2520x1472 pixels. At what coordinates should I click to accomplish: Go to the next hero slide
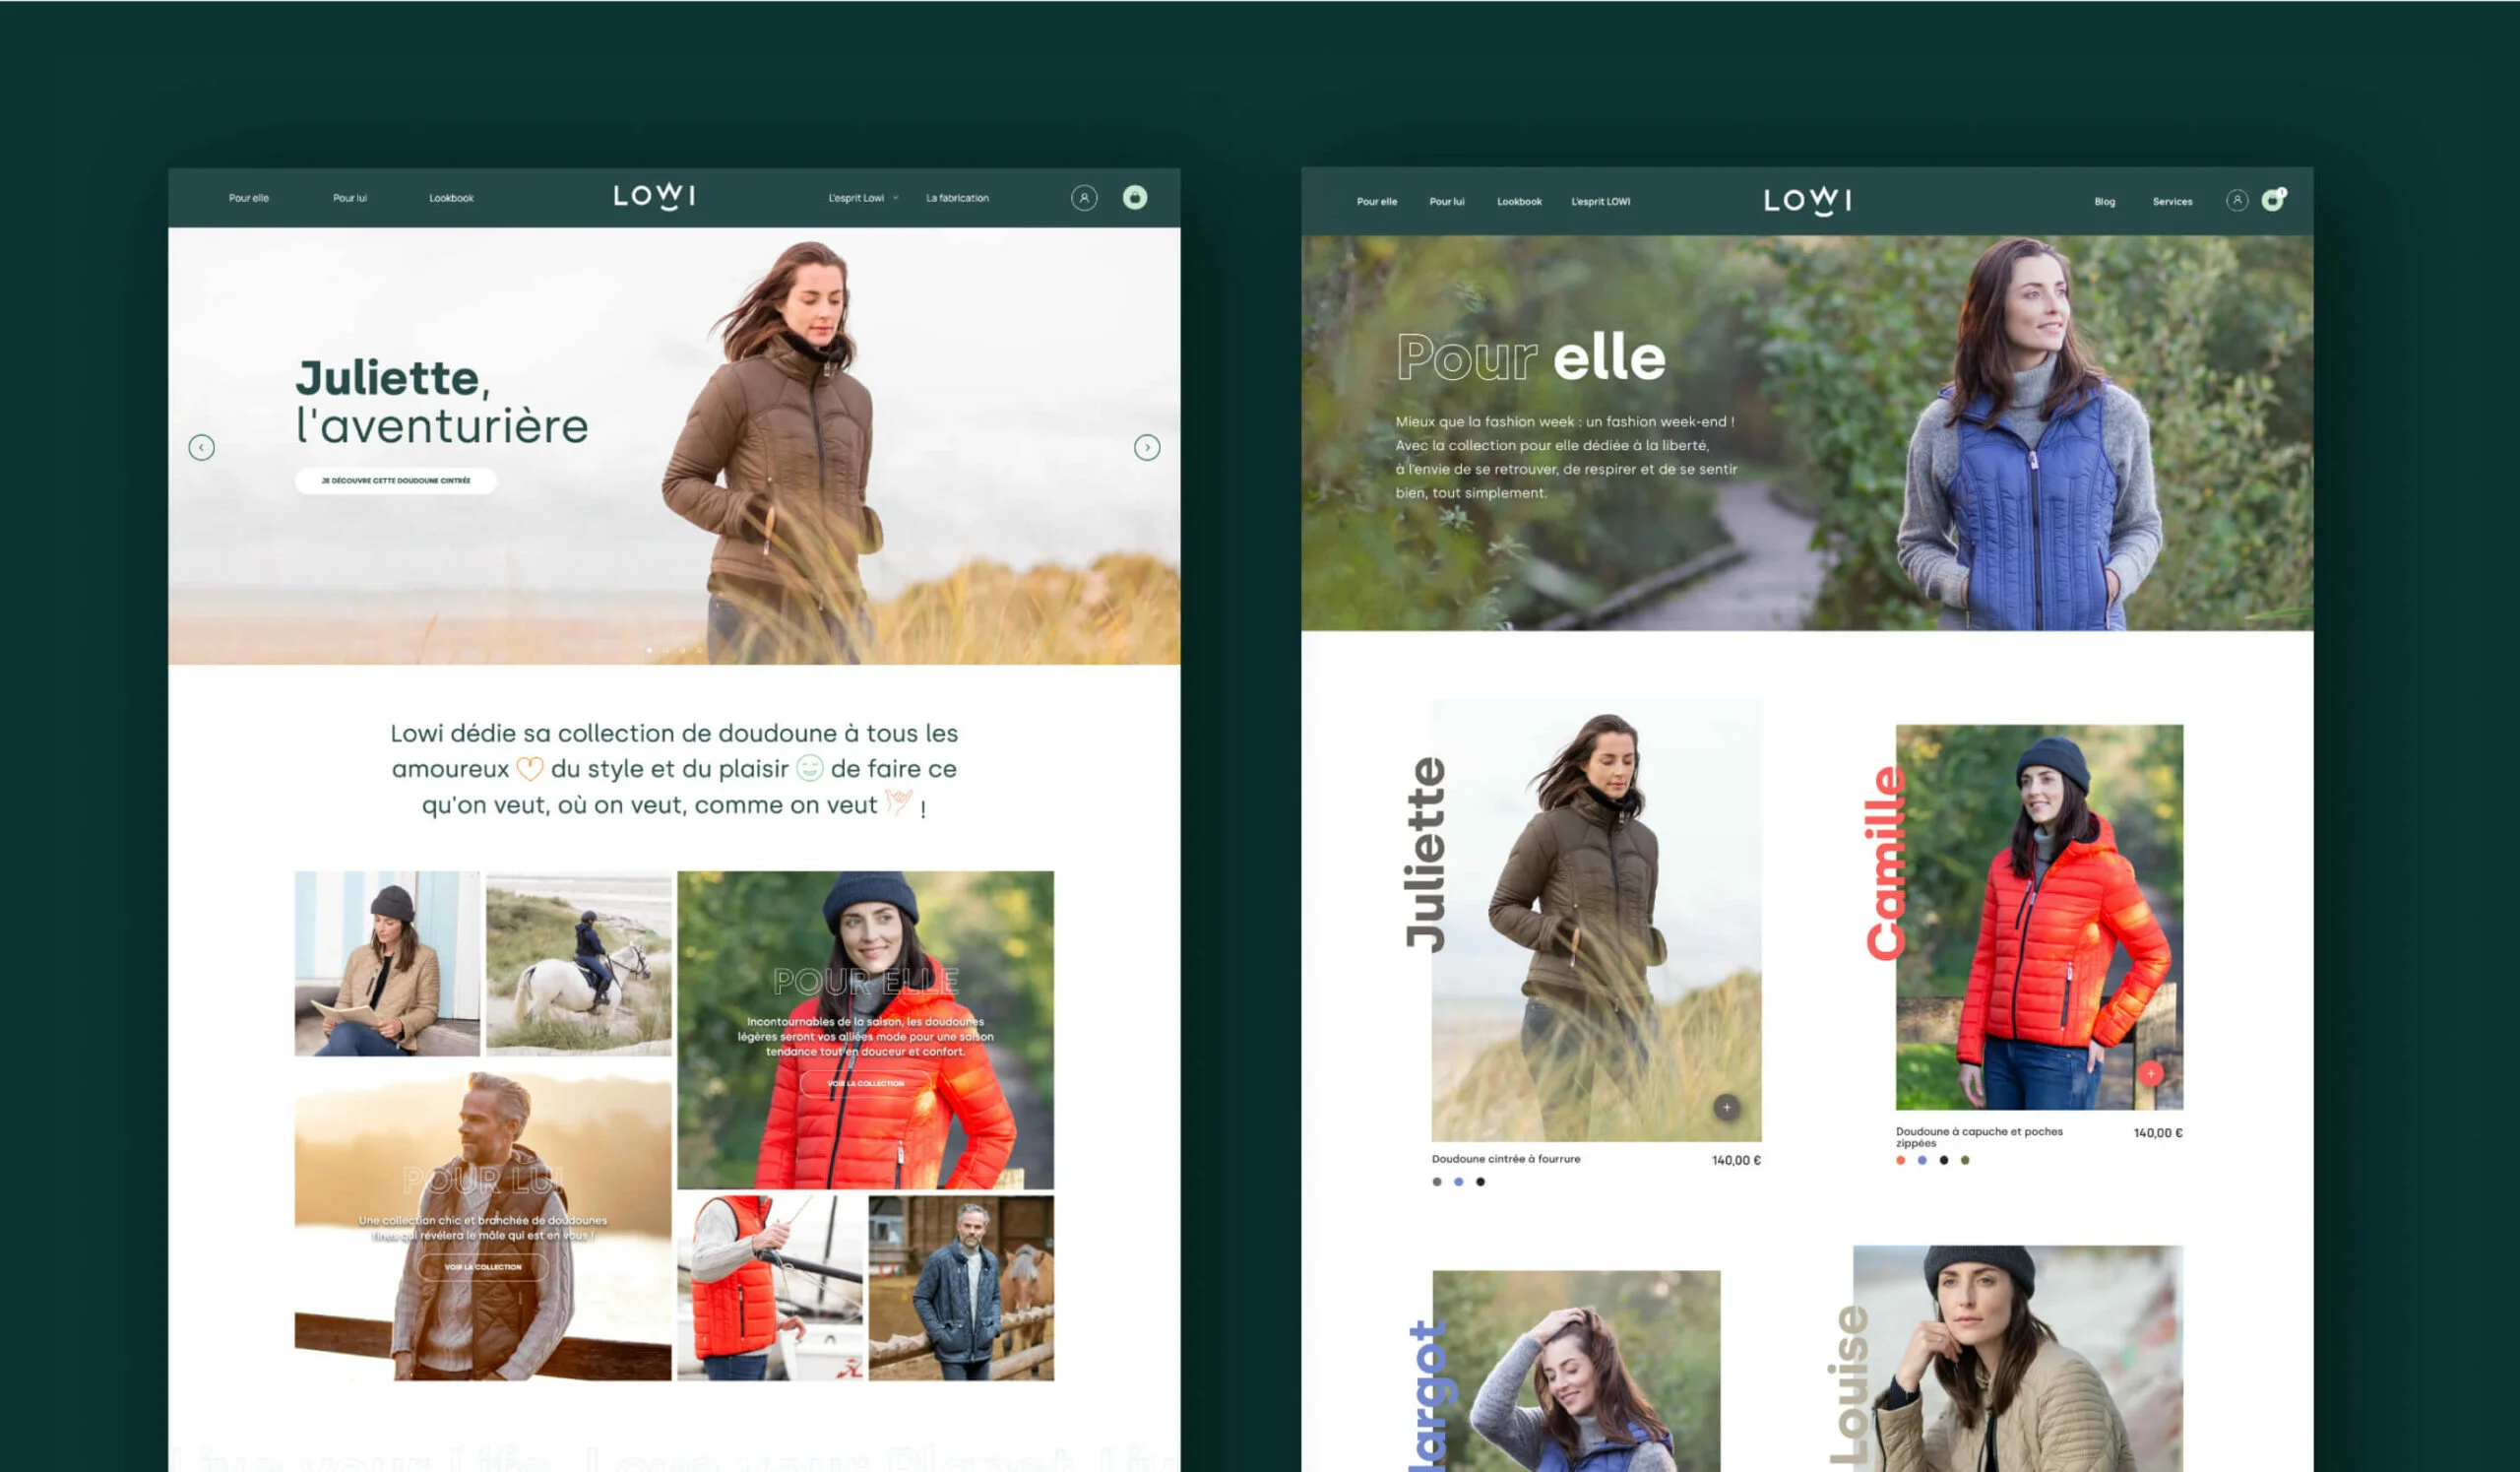point(1147,447)
